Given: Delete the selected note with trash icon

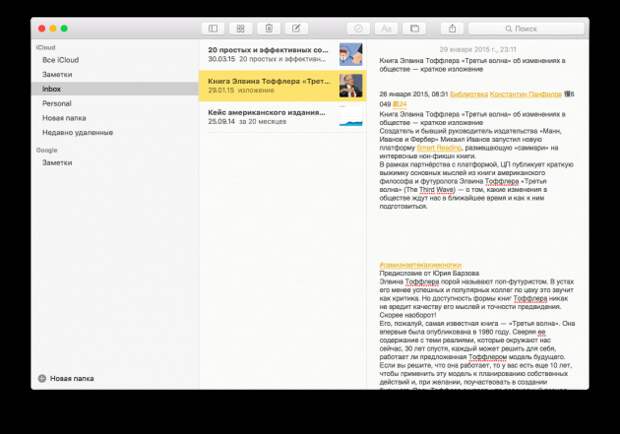Looking at the screenshot, I should click(x=269, y=28).
